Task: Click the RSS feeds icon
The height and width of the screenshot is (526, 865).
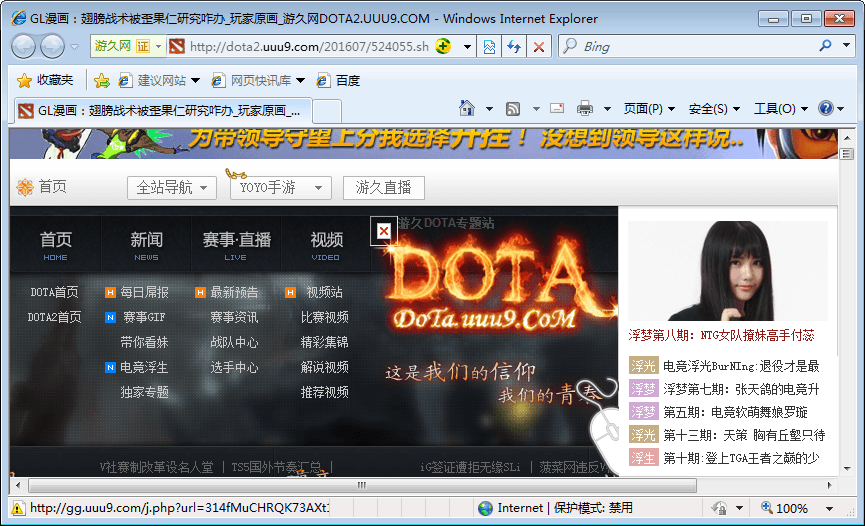Action: coord(513,109)
